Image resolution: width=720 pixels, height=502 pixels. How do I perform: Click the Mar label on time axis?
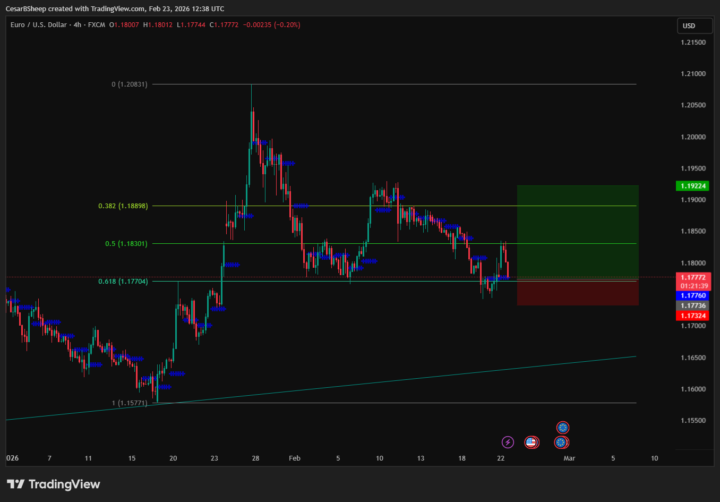tap(569, 458)
